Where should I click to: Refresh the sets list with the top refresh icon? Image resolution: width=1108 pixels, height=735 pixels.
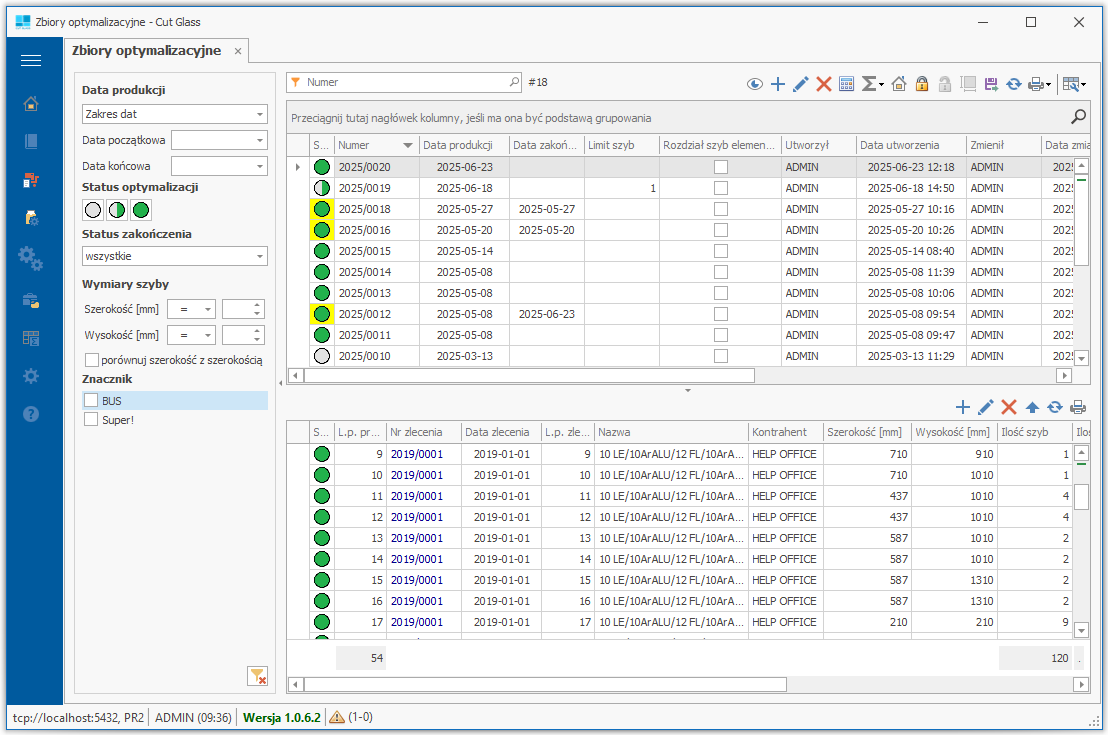1014,84
